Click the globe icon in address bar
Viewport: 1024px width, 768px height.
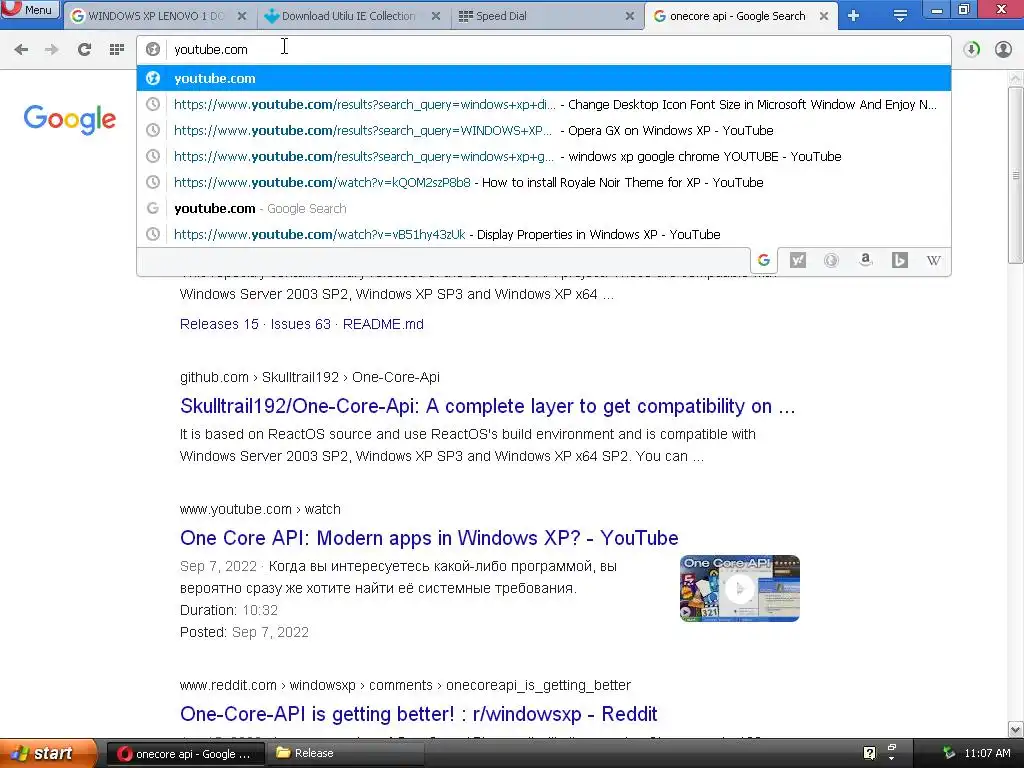(x=153, y=49)
